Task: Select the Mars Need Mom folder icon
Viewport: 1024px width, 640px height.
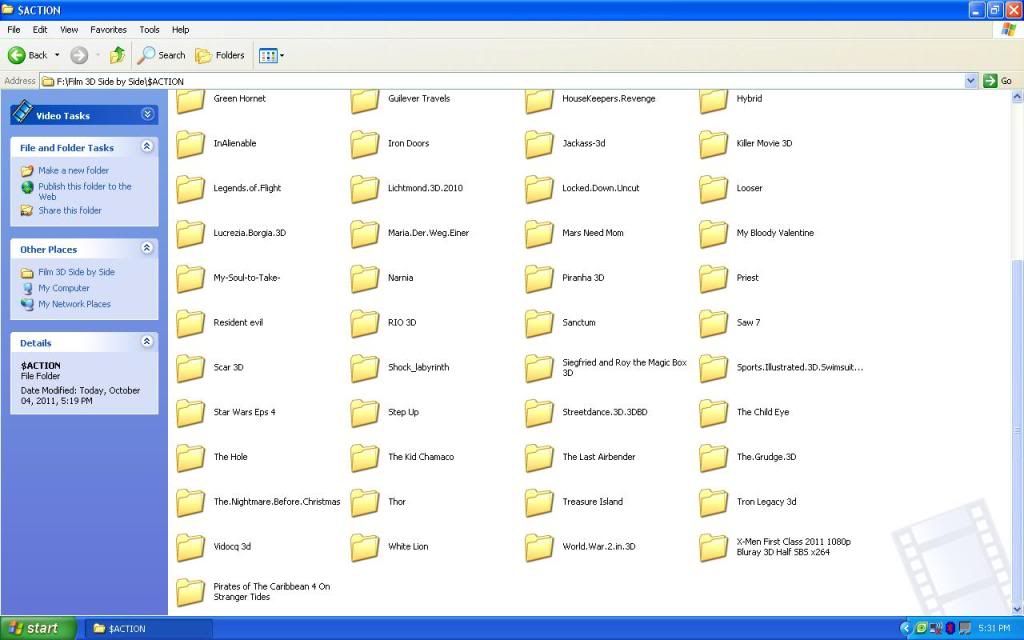Action: (x=539, y=234)
